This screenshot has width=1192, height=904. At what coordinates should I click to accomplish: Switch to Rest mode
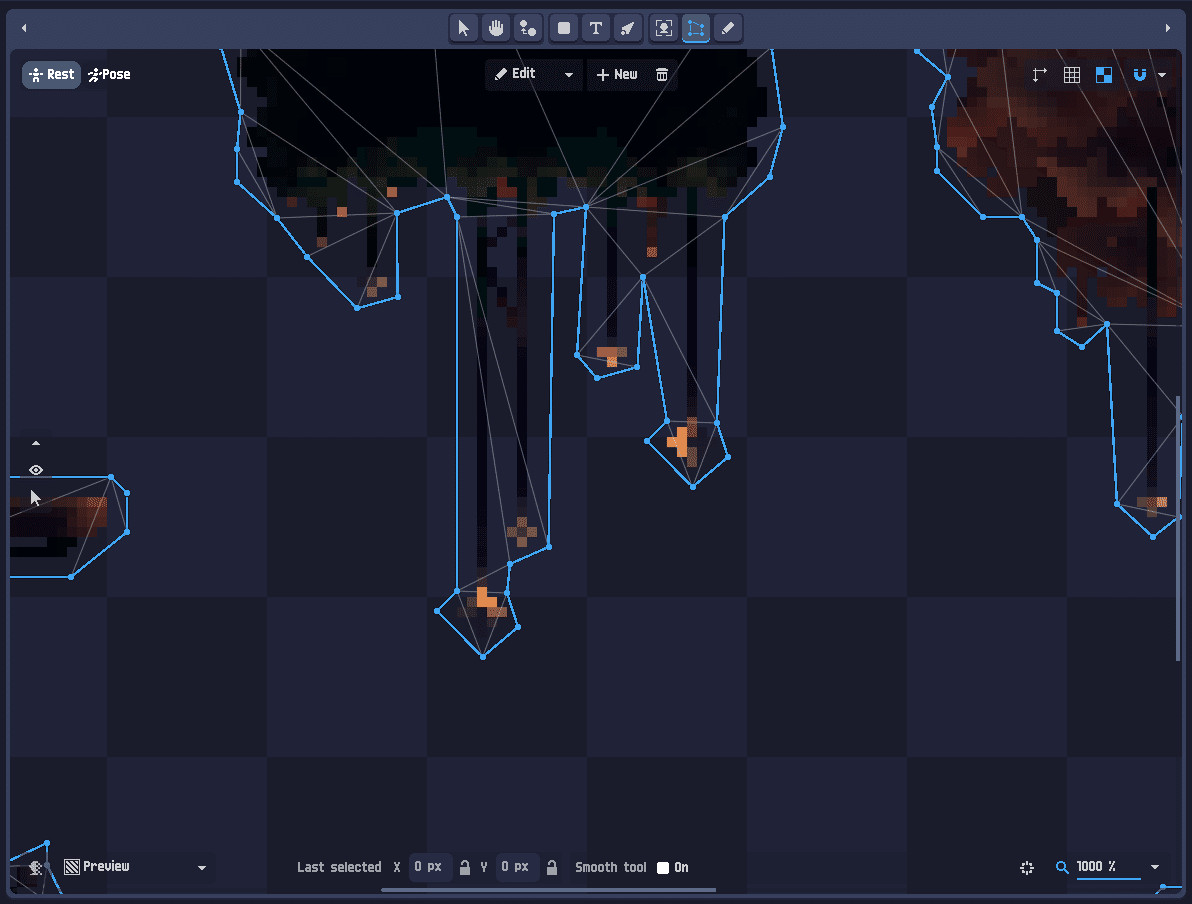pos(52,75)
